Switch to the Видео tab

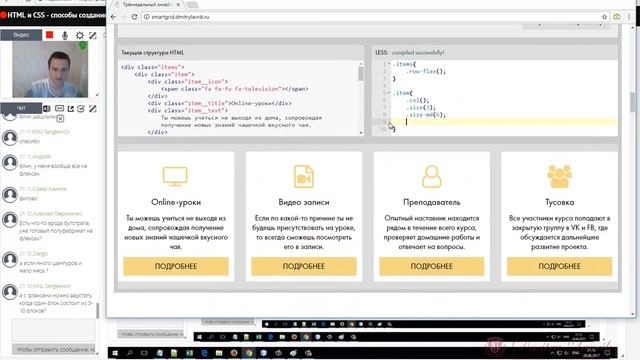click(x=21, y=35)
